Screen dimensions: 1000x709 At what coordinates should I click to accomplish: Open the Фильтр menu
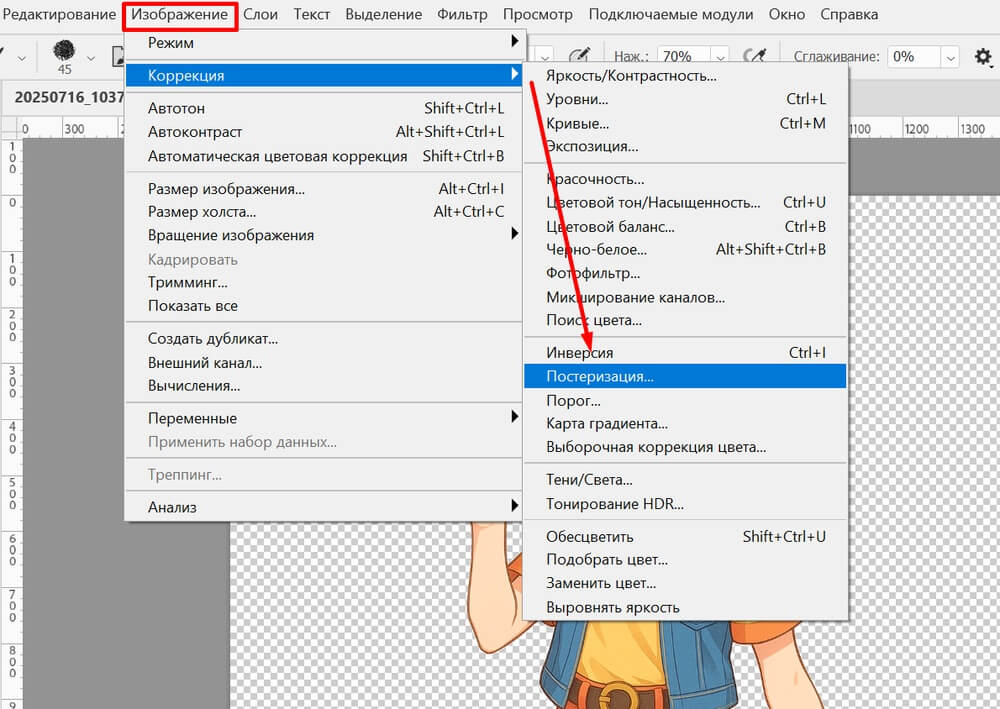pos(462,15)
